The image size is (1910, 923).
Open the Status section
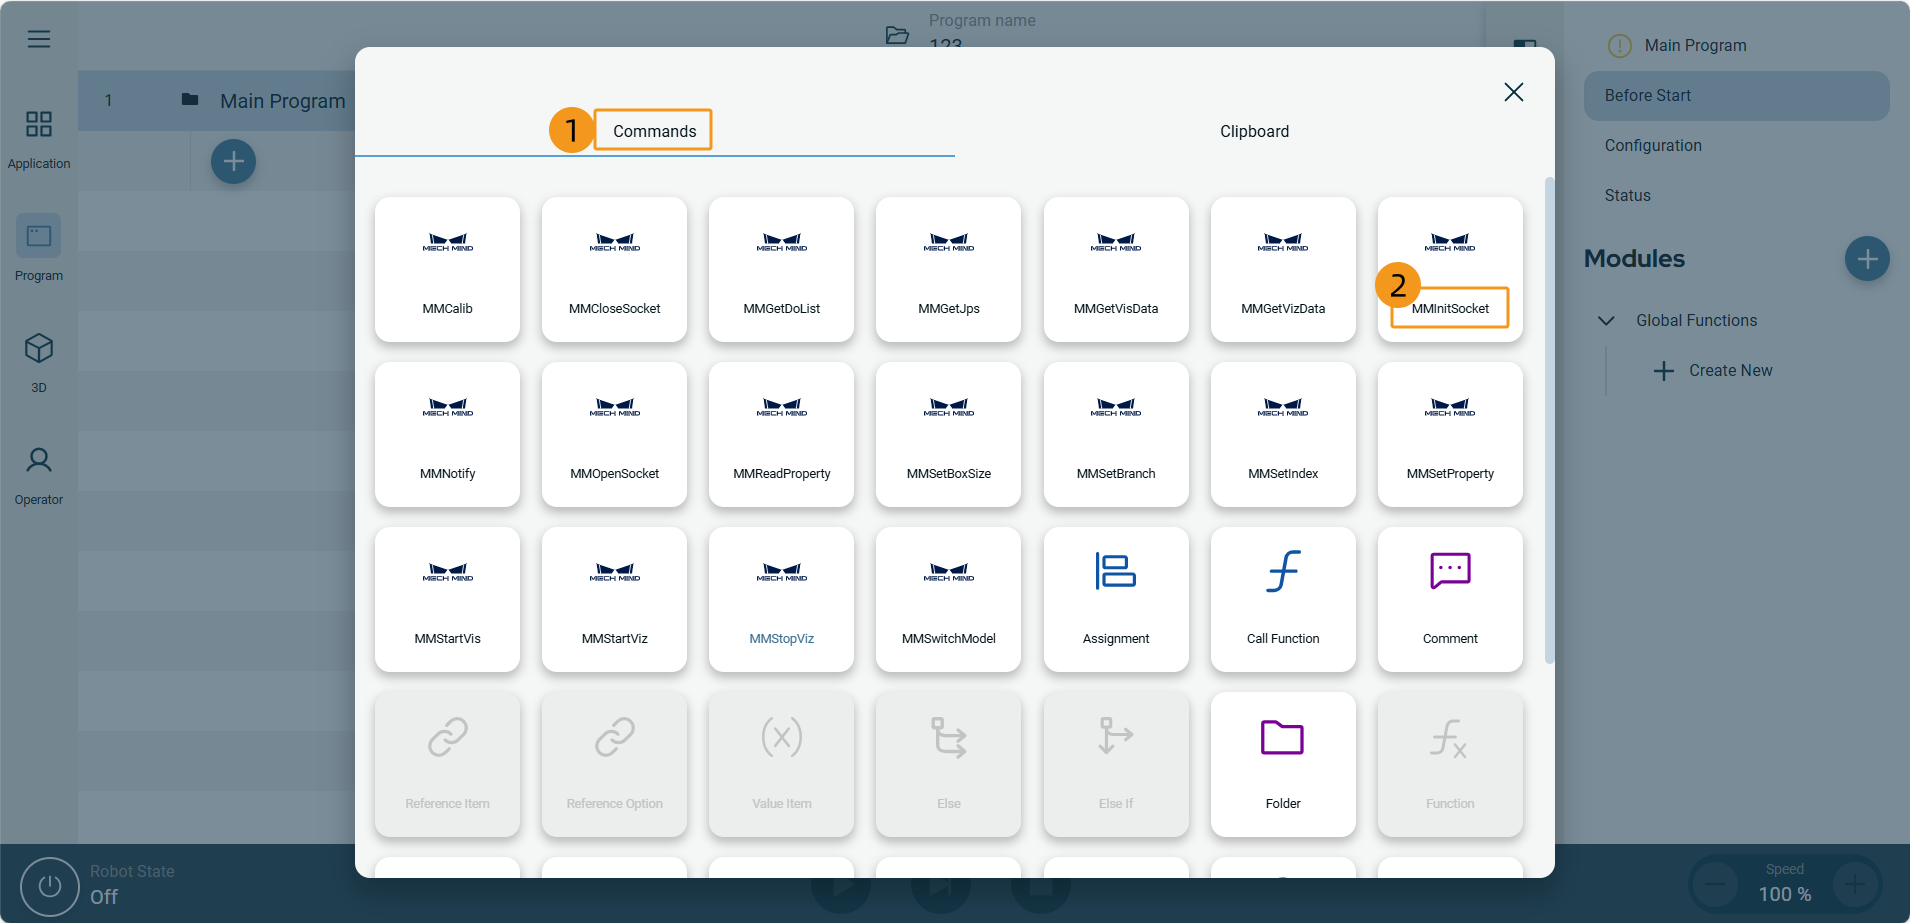coord(1627,196)
